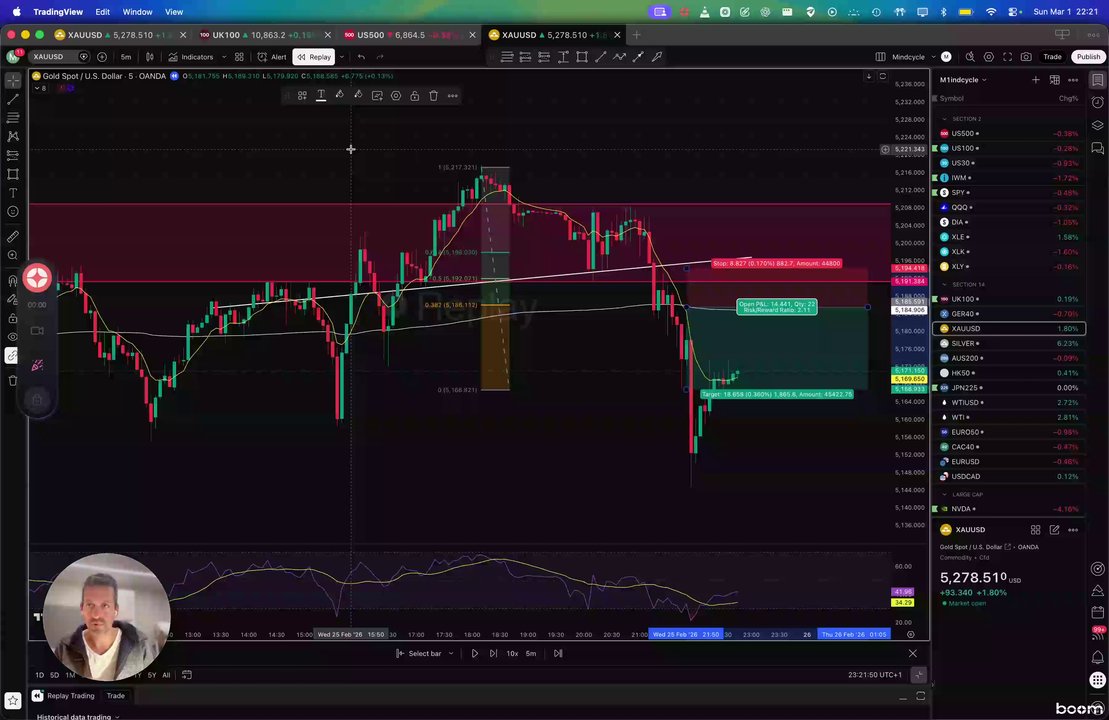Screen dimensions: 1109x720
Task: Toggle Replay mode button
Action: (x=314, y=57)
